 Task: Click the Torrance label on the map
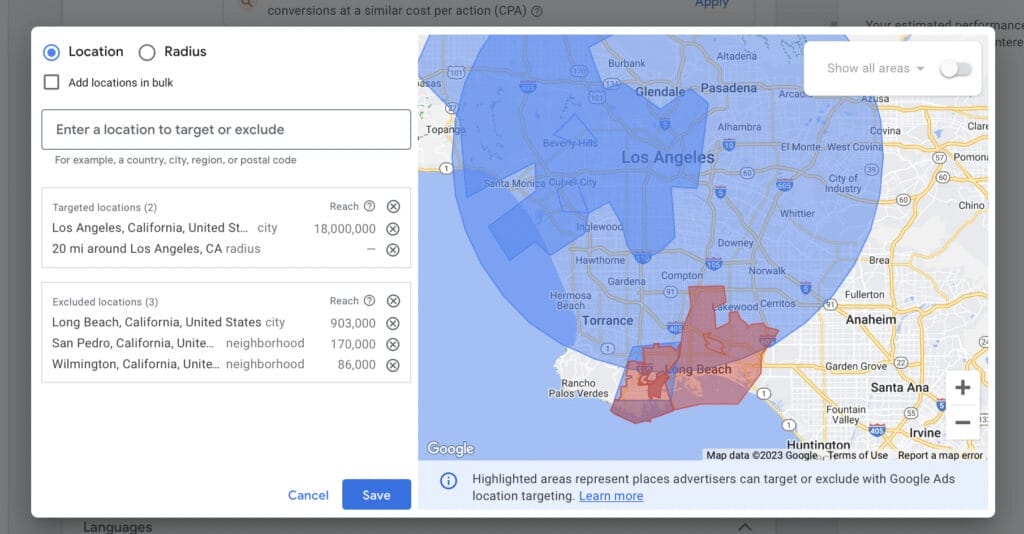click(607, 321)
